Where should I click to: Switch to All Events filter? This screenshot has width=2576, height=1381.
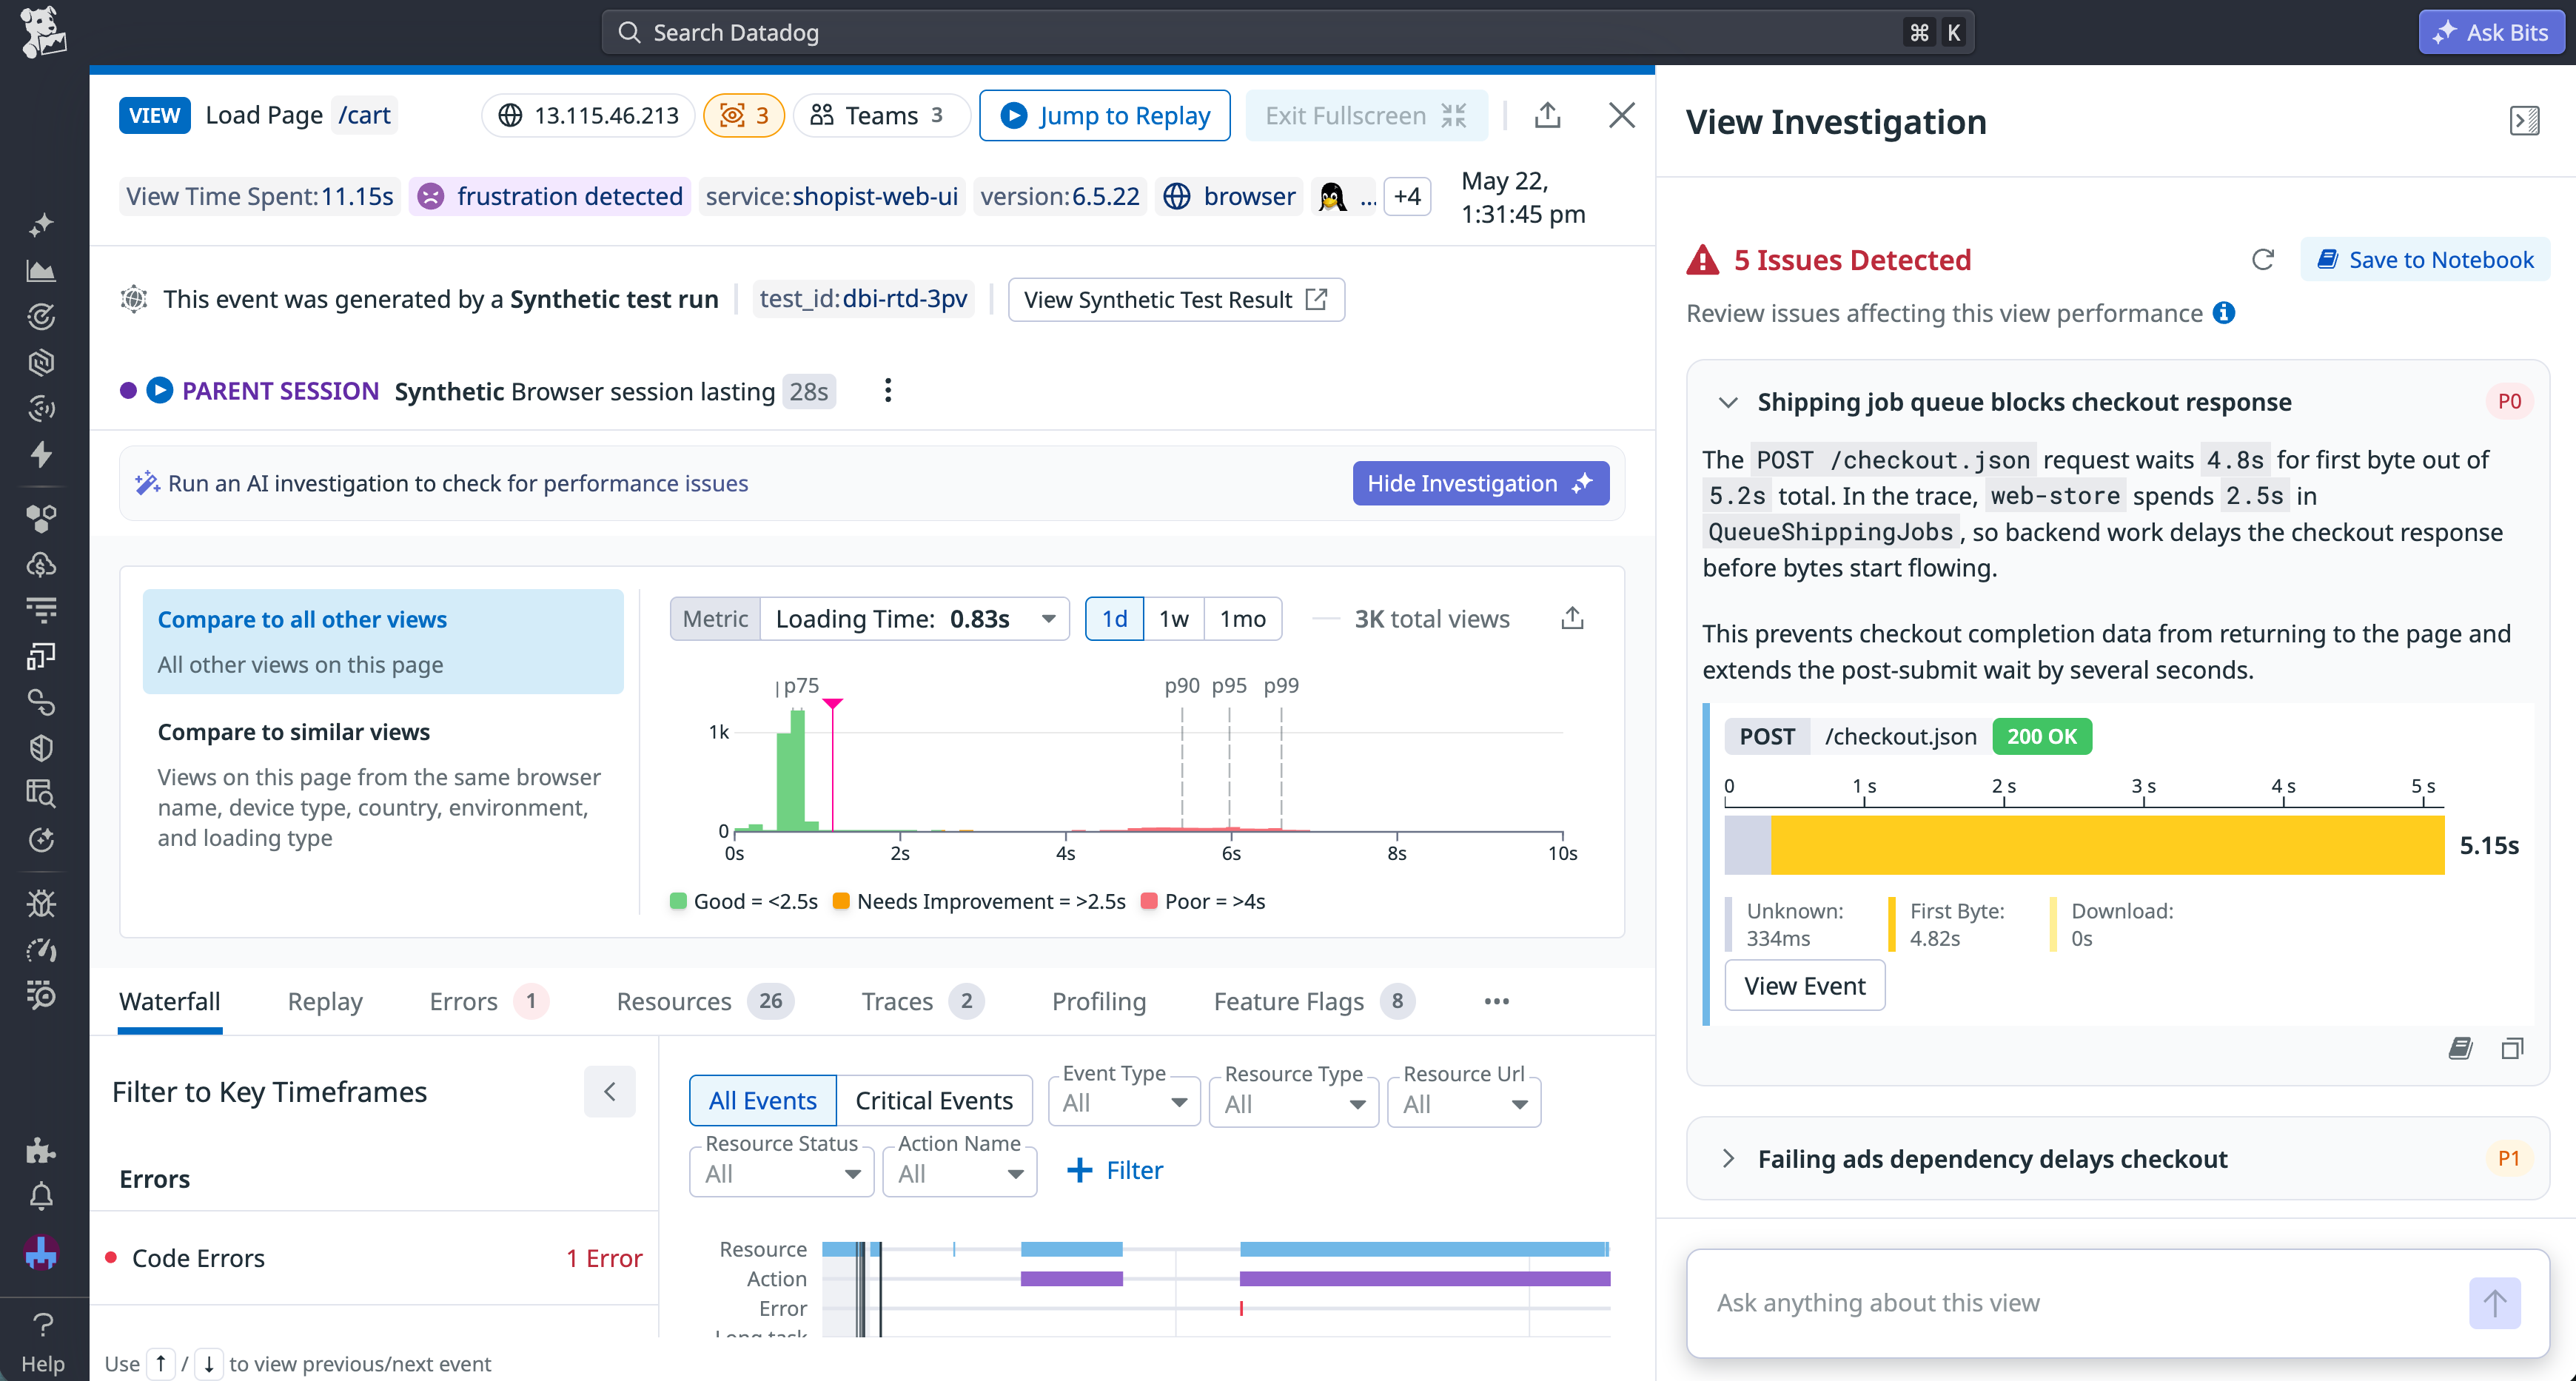click(763, 1100)
